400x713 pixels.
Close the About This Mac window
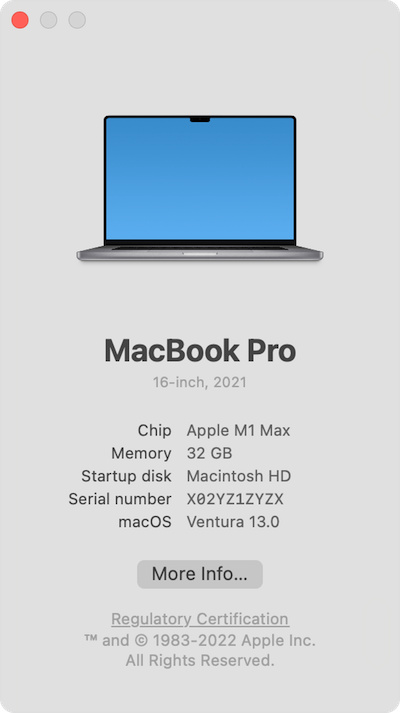click(x=20, y=20)
